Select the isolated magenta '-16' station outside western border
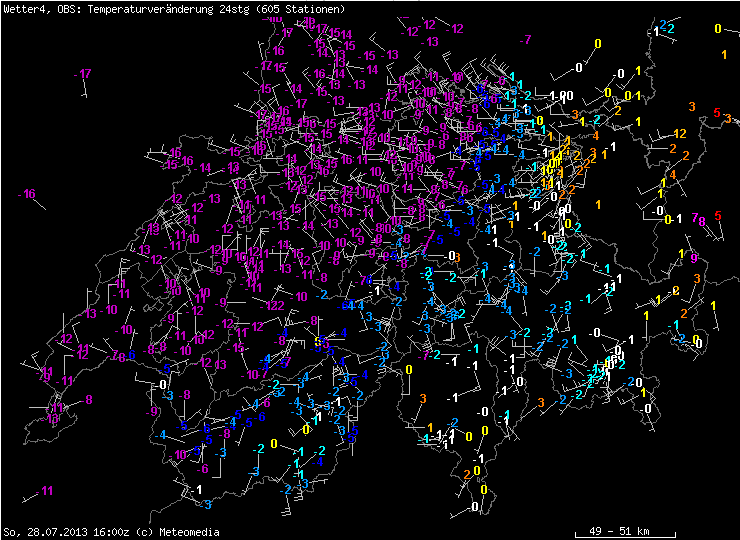Image resolution: width=740 pixels, height=540 pixels. [27, 194]
